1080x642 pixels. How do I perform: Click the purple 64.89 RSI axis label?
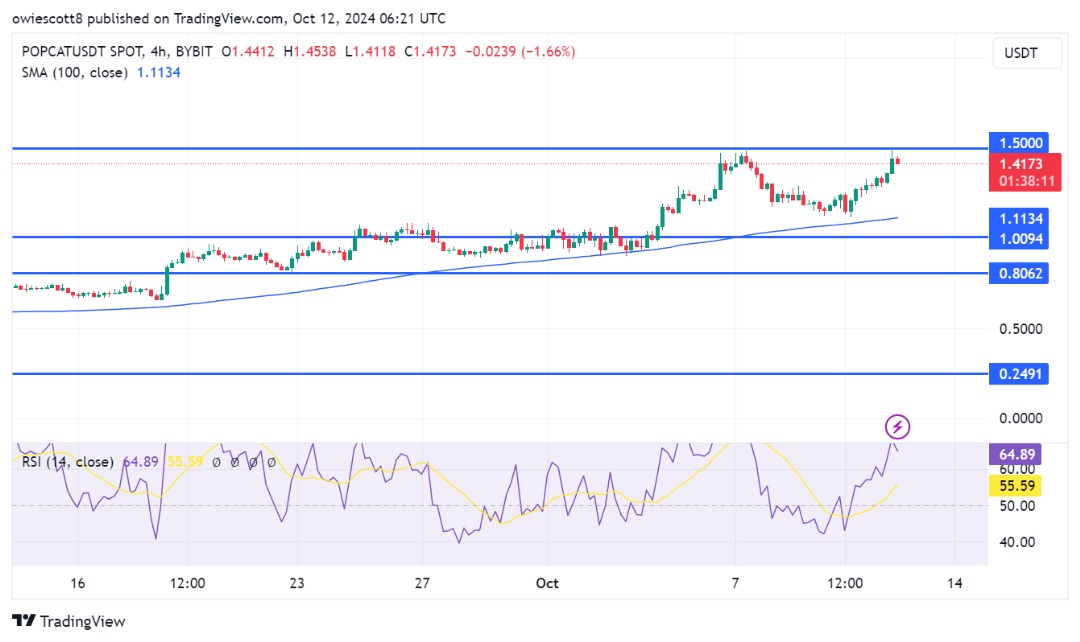[1017, 454]
